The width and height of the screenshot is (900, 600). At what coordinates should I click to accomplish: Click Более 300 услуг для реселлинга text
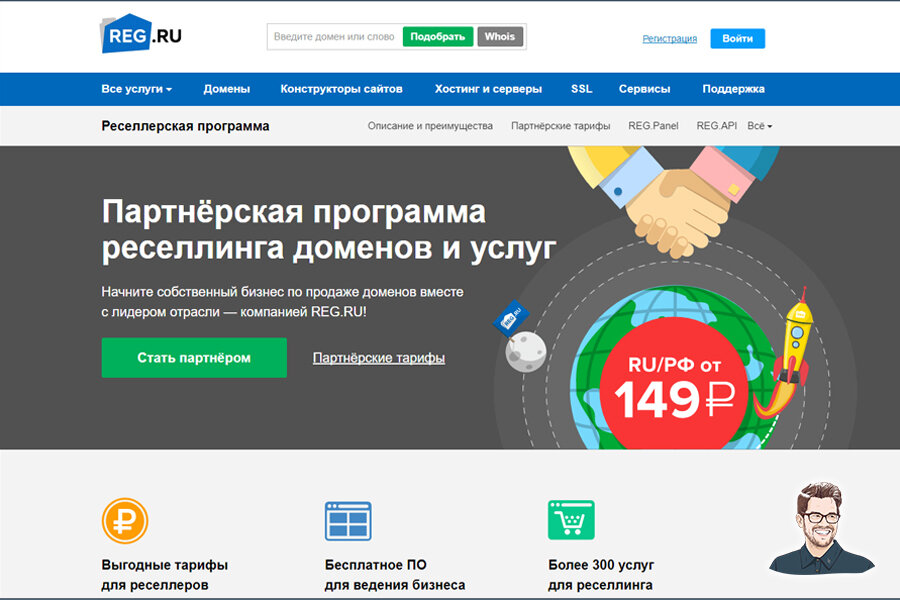pos(601,575)
